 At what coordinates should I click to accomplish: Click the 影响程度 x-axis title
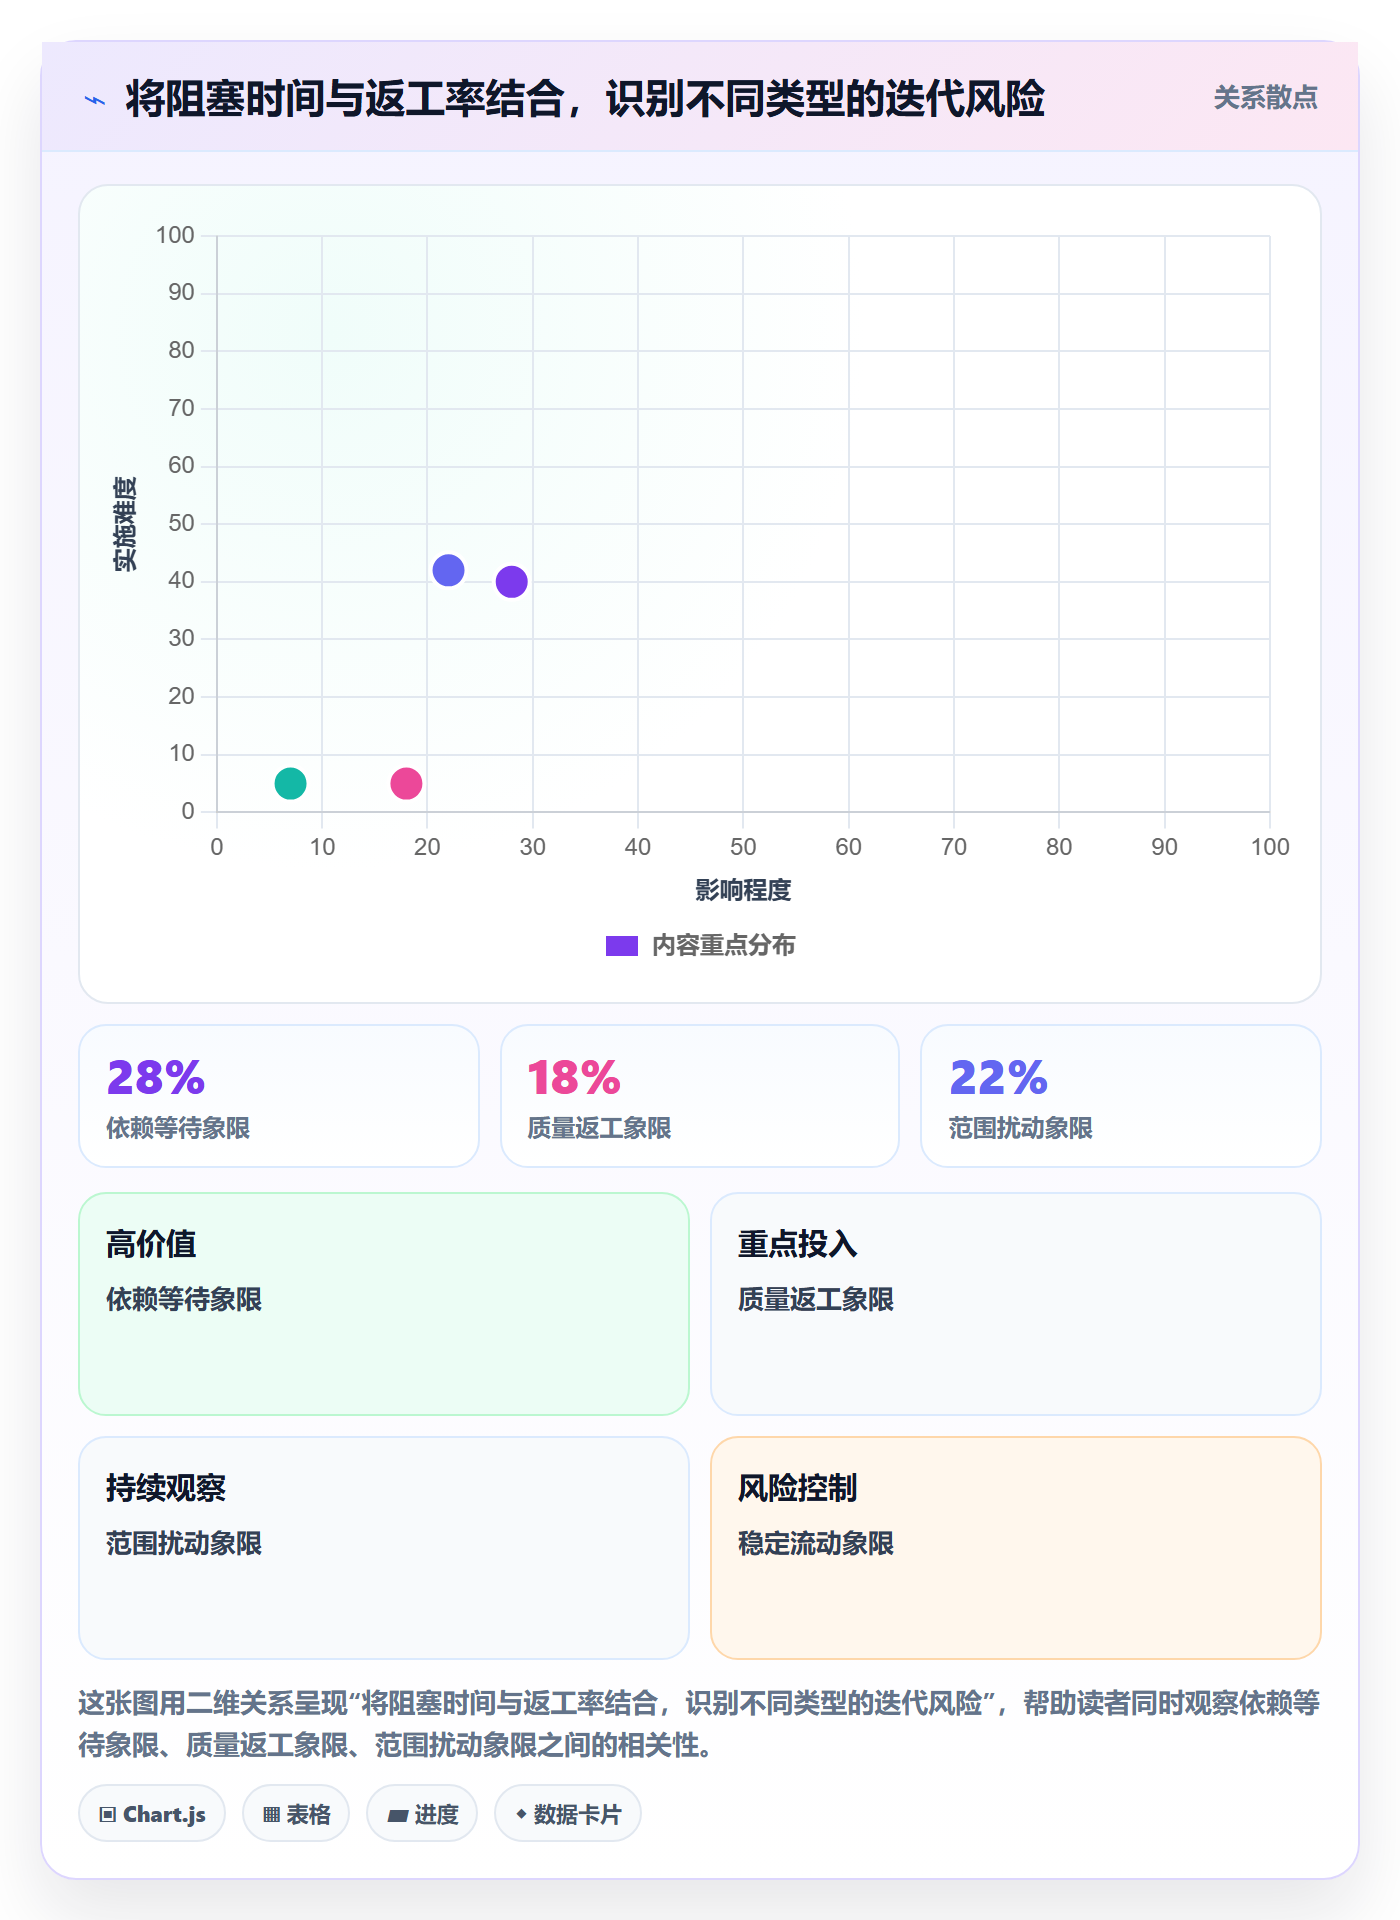[x=743, y=890]
